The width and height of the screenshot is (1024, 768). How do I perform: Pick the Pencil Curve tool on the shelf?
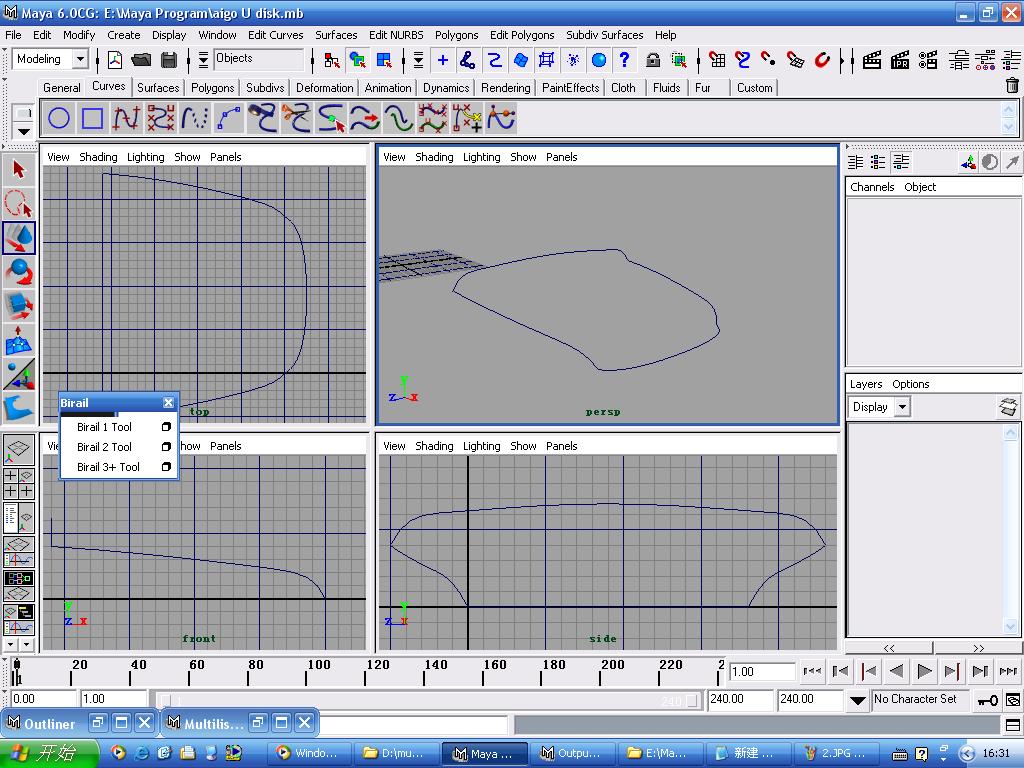(195, 118)
